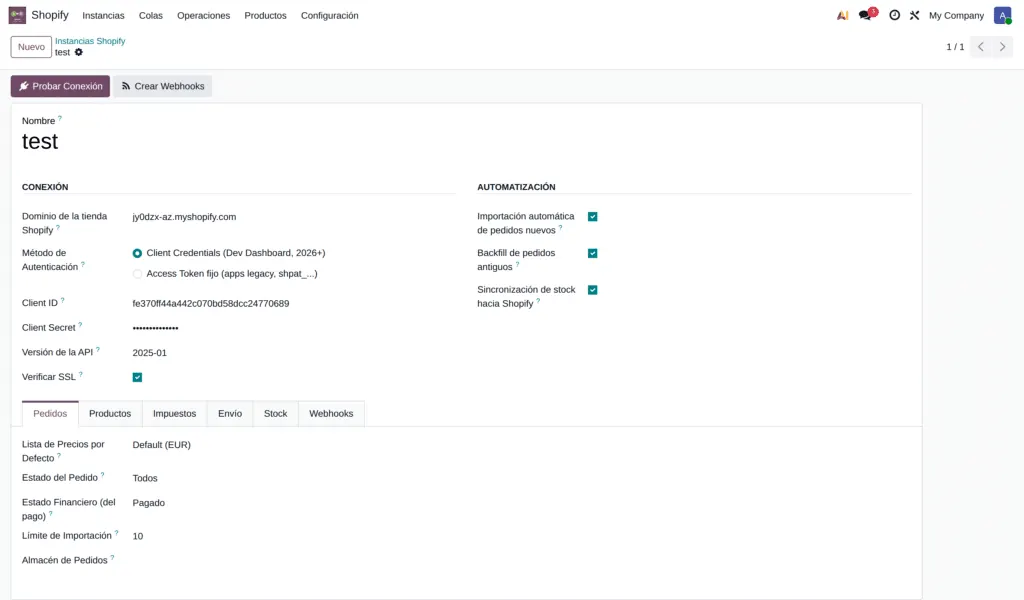
Task: Open the Colas menu
Action: click(151, 15)
